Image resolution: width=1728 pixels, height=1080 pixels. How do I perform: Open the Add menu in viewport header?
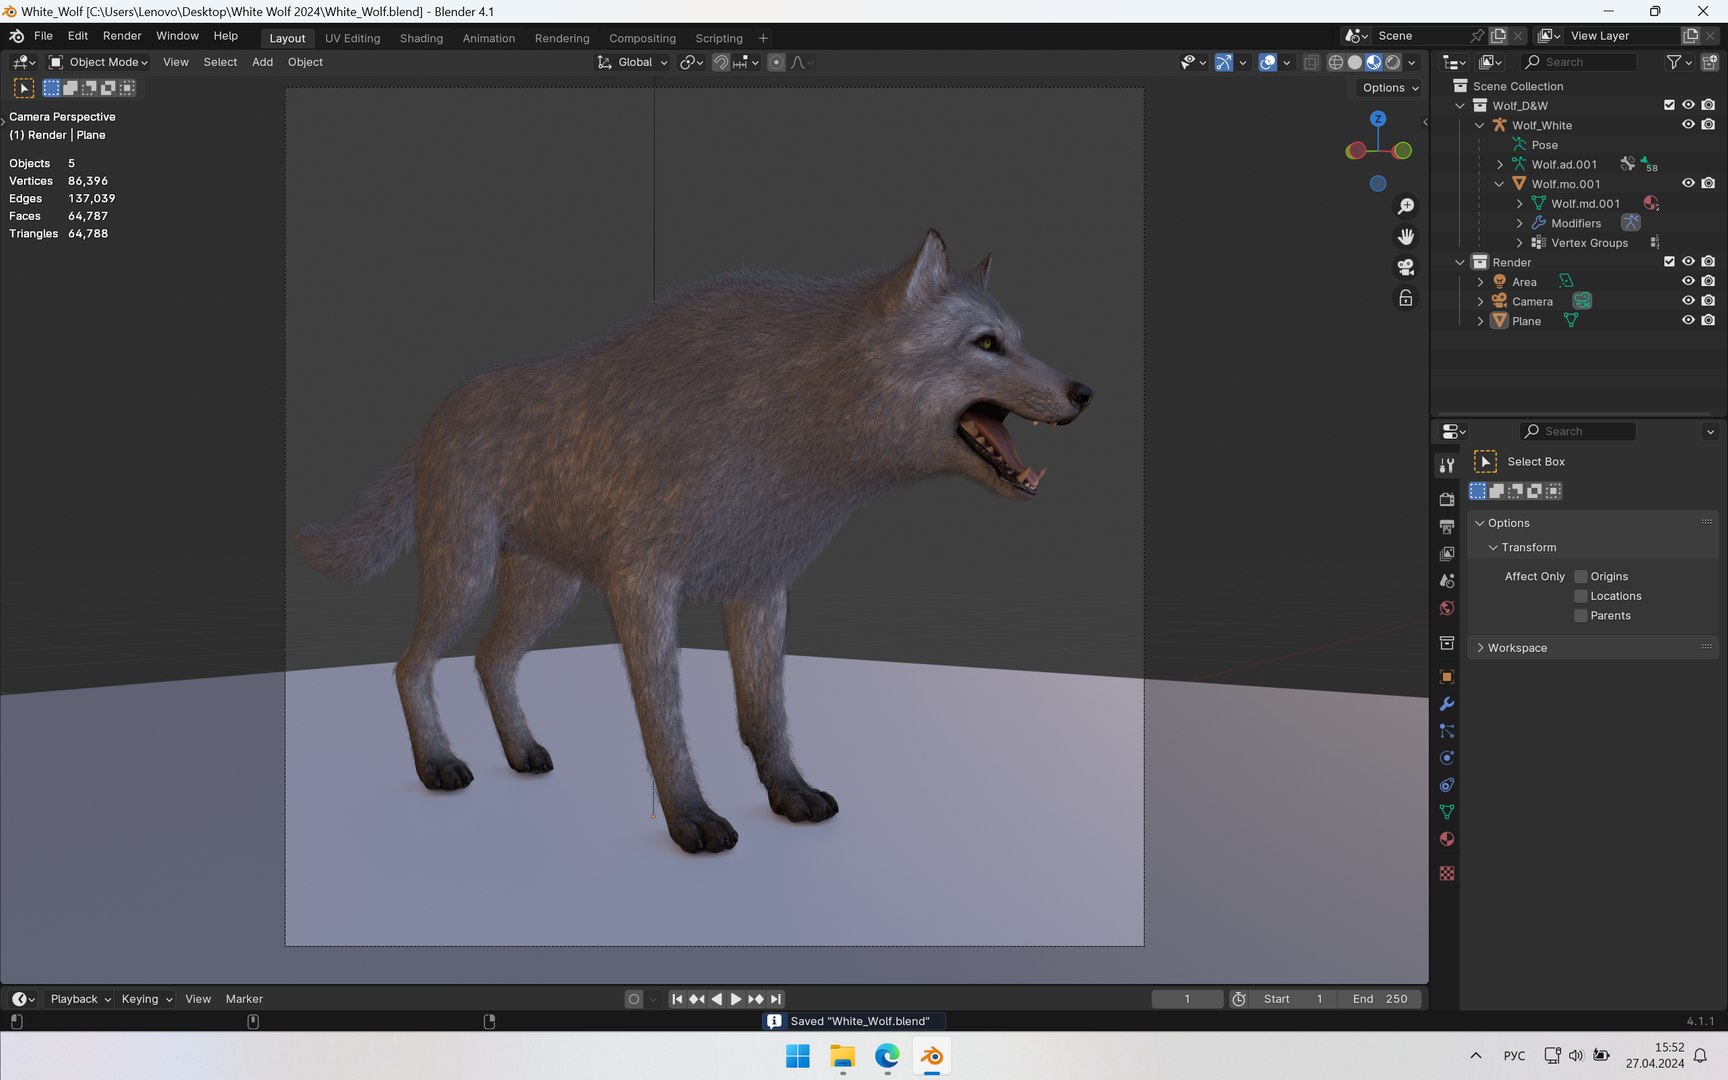(262, 62)
